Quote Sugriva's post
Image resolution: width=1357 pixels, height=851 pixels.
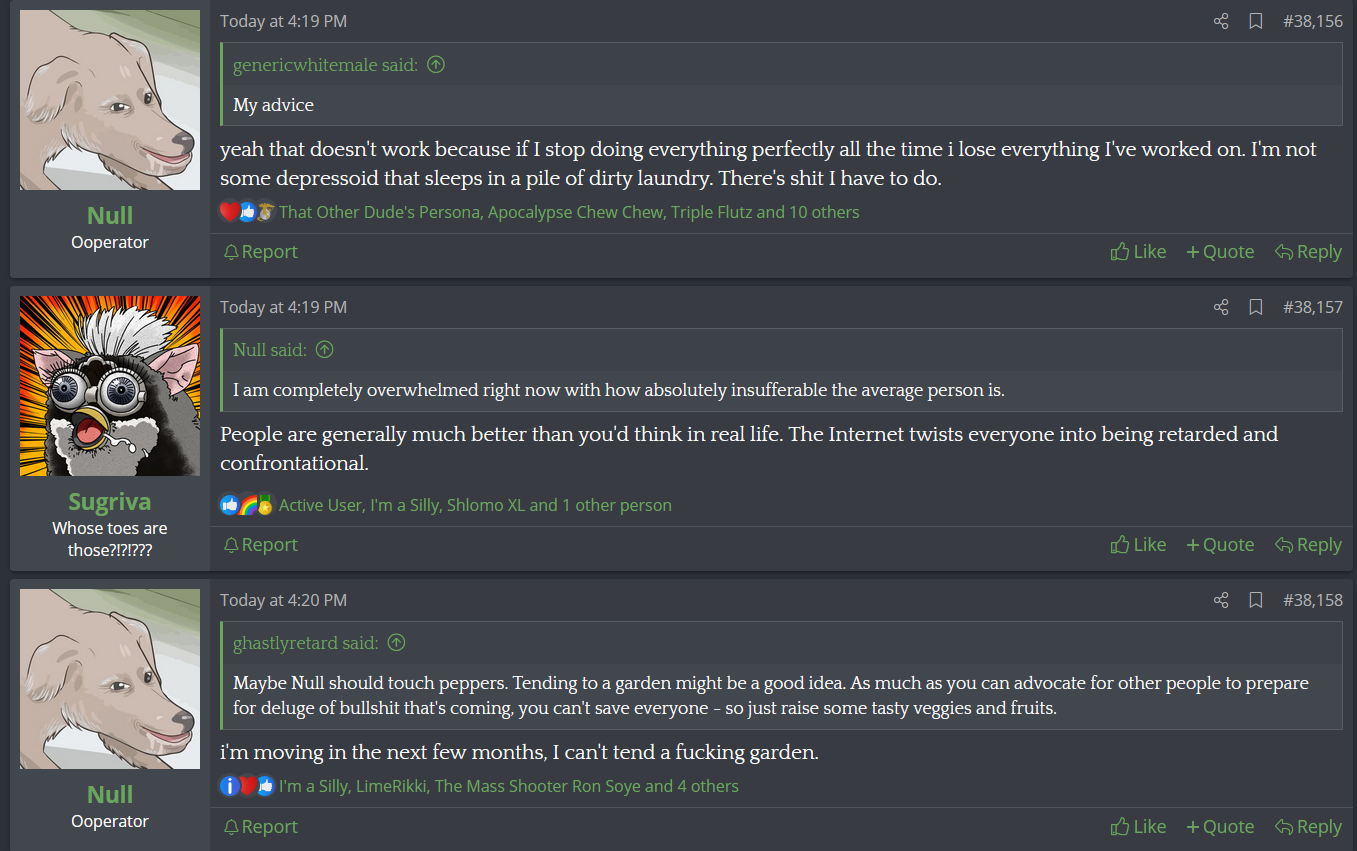coord(1220,545)
